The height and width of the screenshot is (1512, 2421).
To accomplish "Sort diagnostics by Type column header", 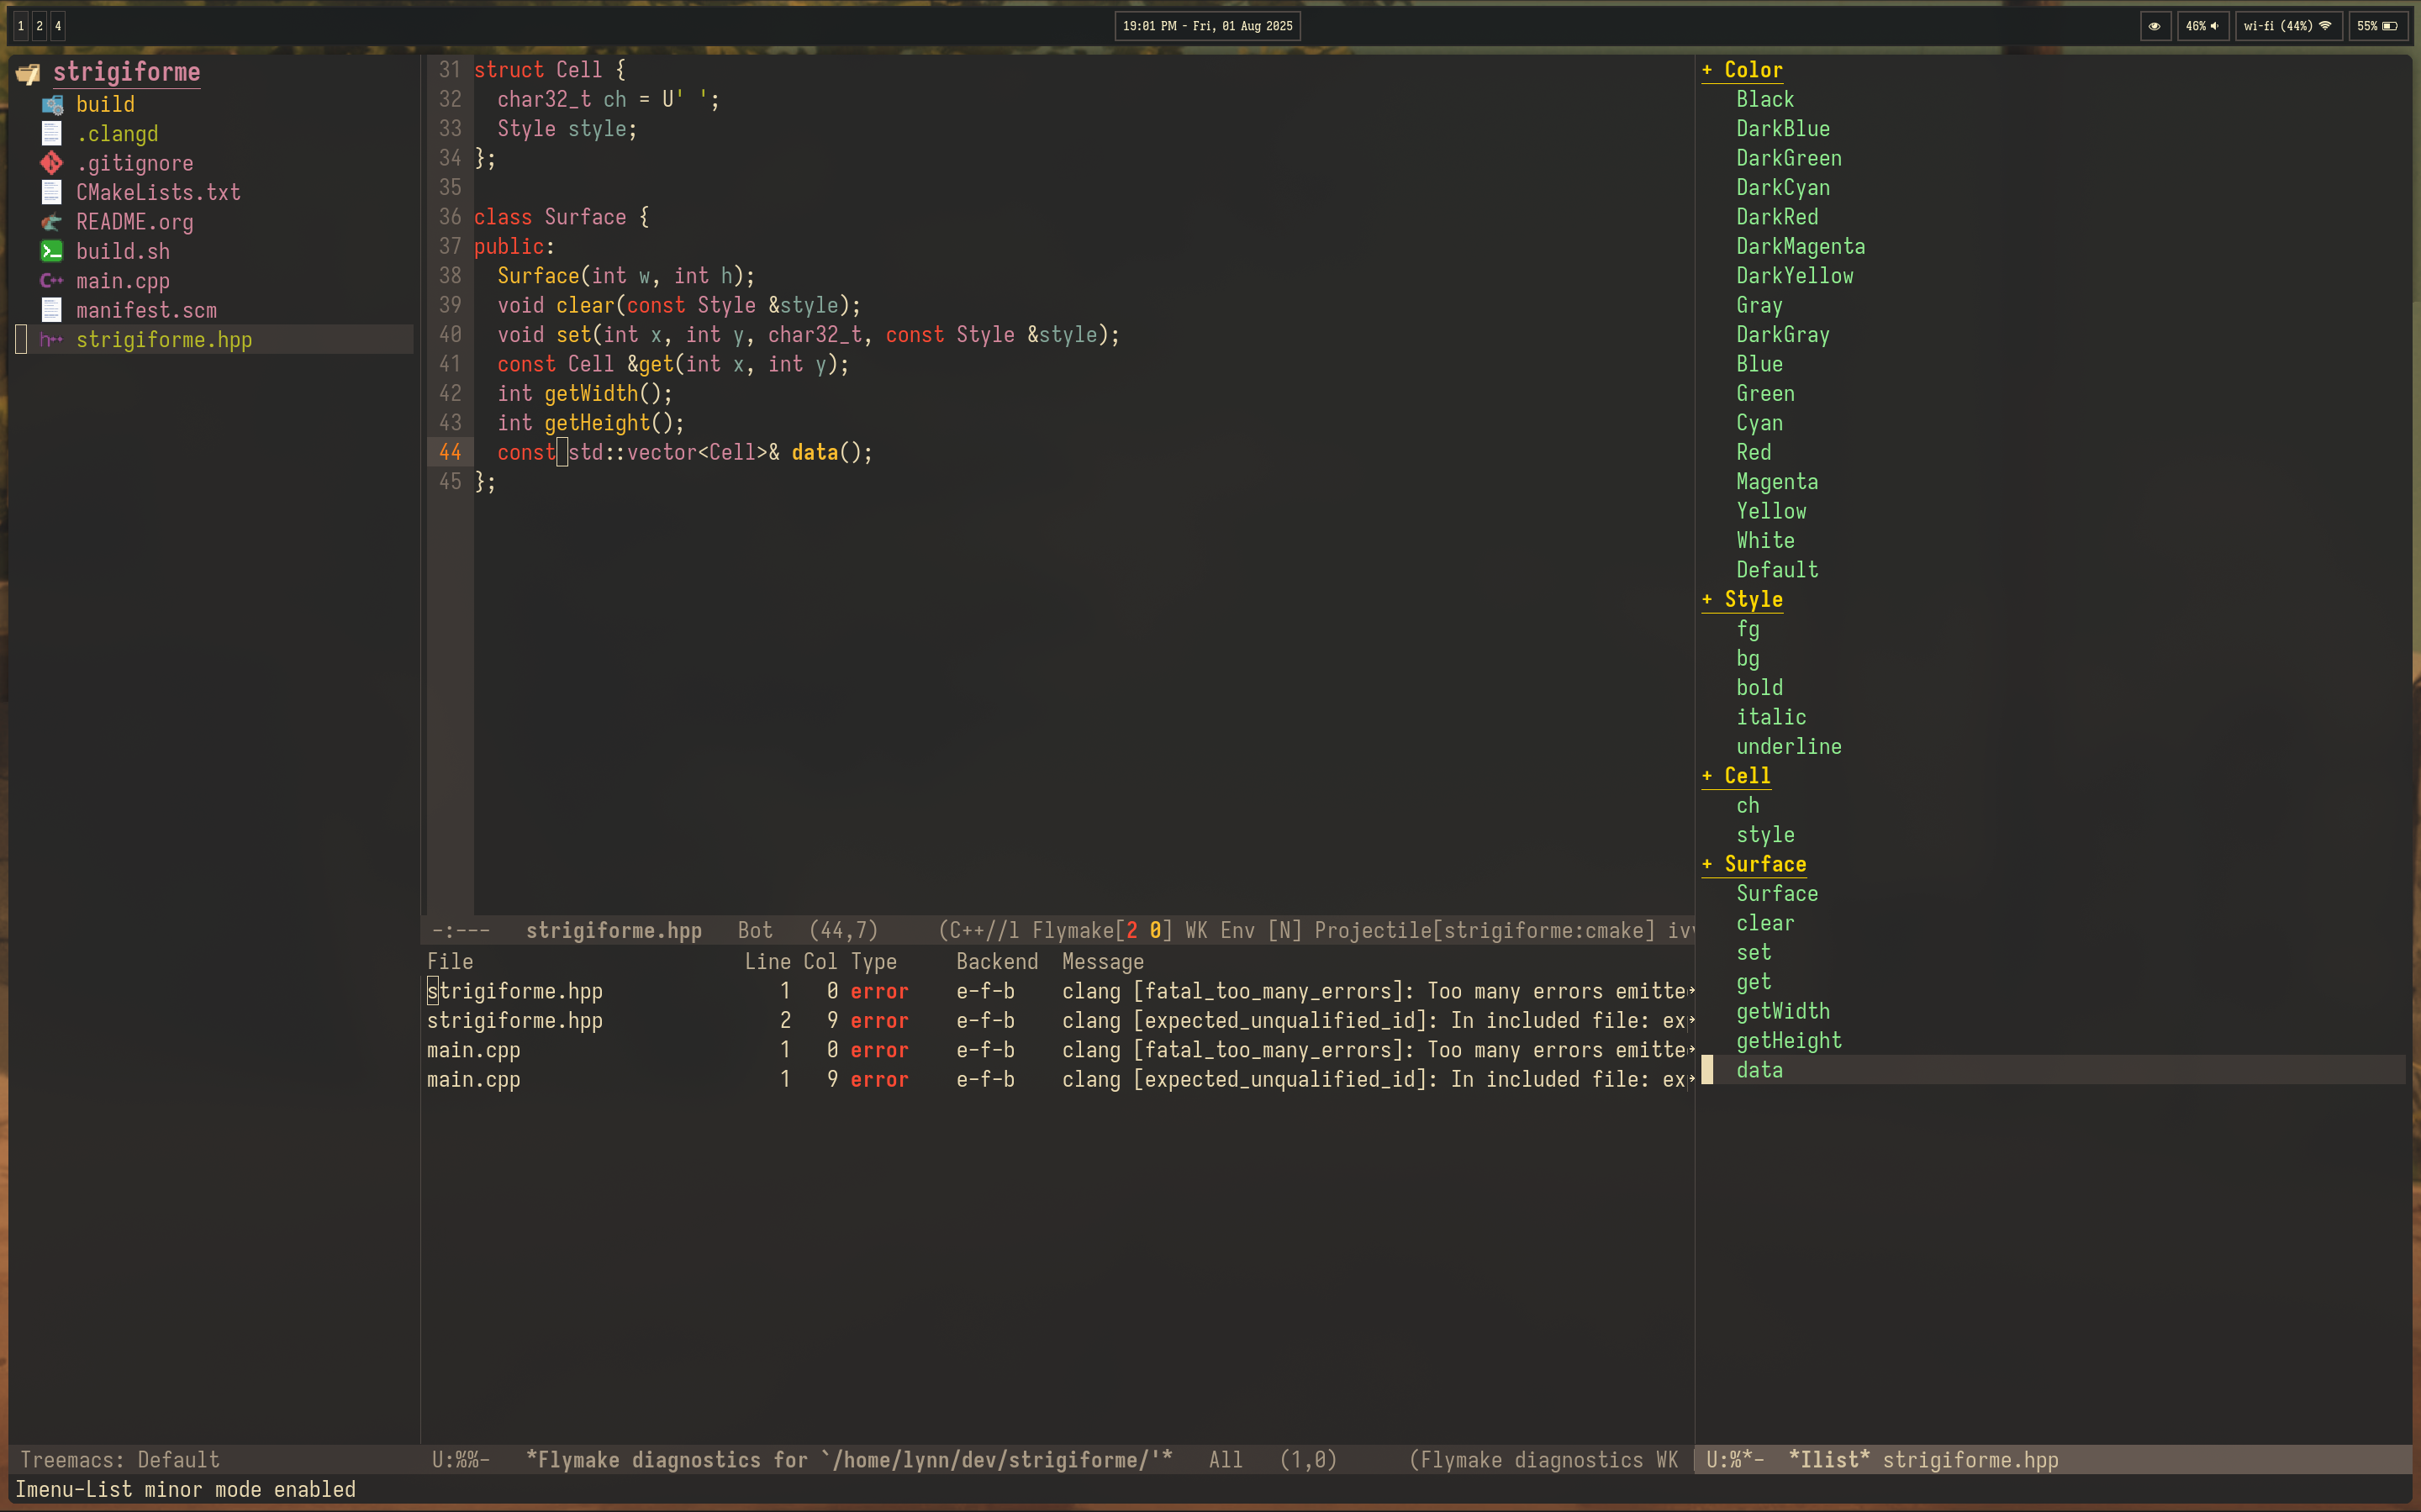I will click(873, 961).
